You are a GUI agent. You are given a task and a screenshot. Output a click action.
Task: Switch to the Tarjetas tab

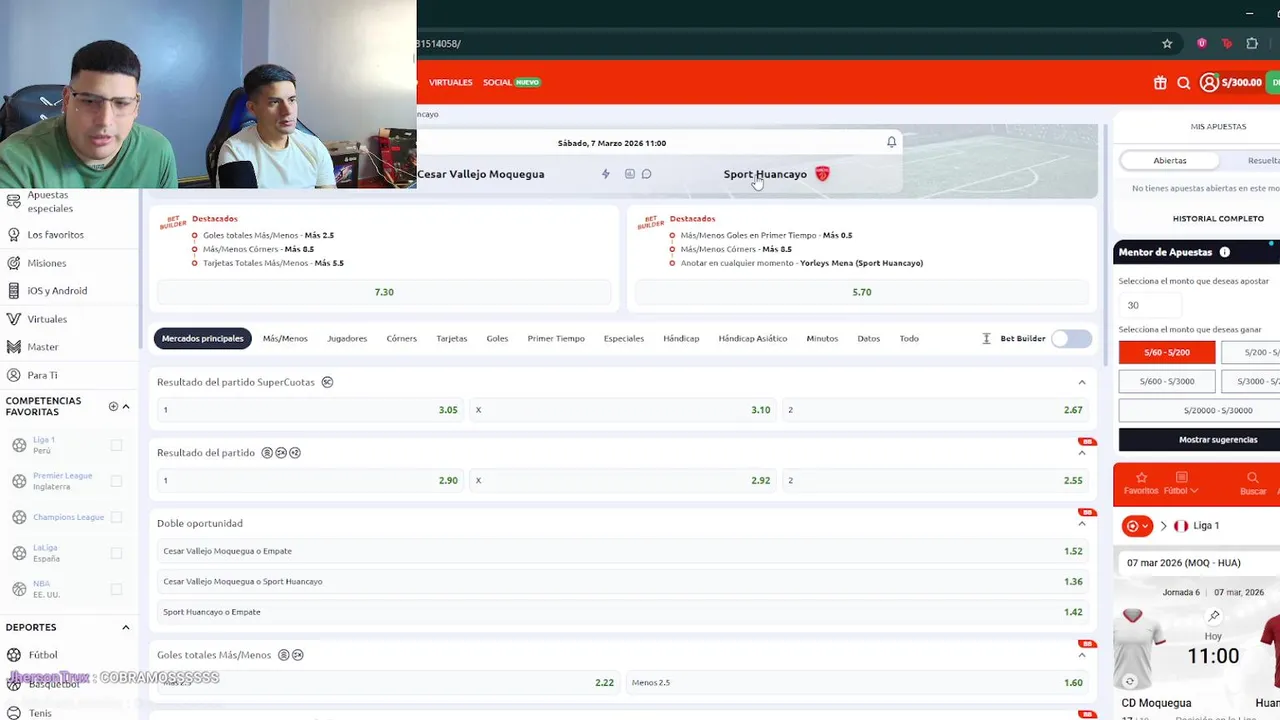451,339
